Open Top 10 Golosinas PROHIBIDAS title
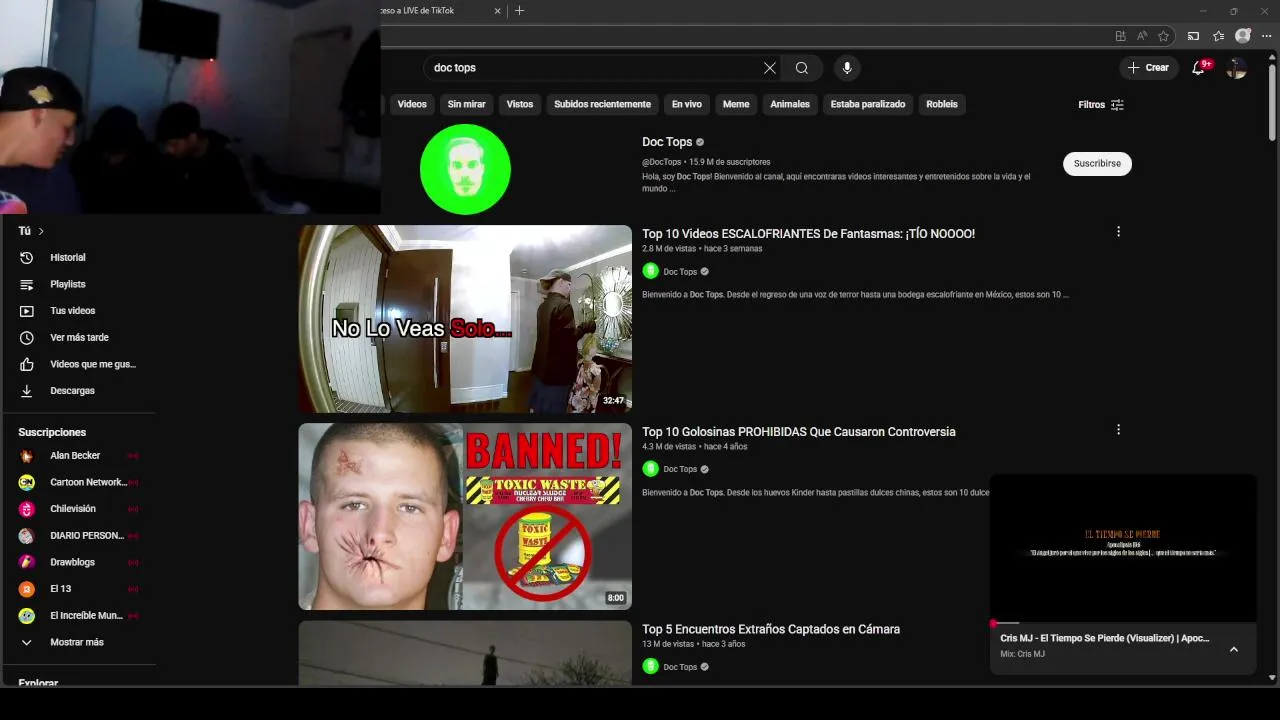Viewport: 1280px width, 720px height. 799,432
